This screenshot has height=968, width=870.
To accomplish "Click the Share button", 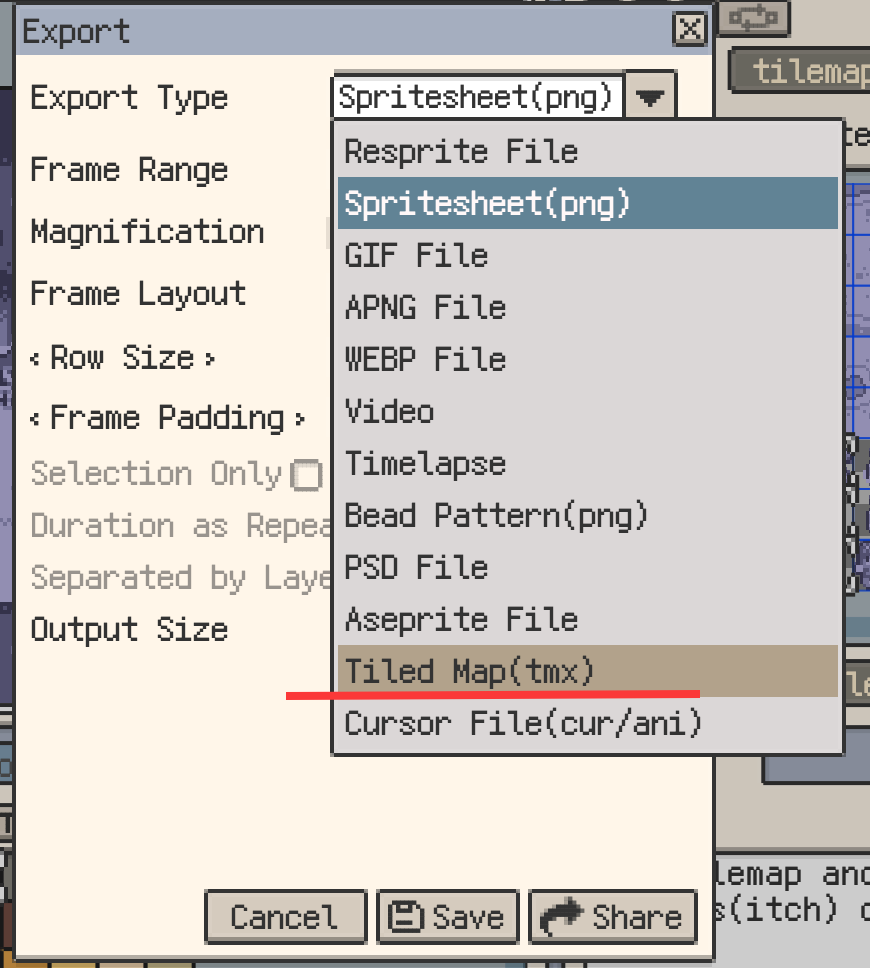I will (x=613, y=916).
